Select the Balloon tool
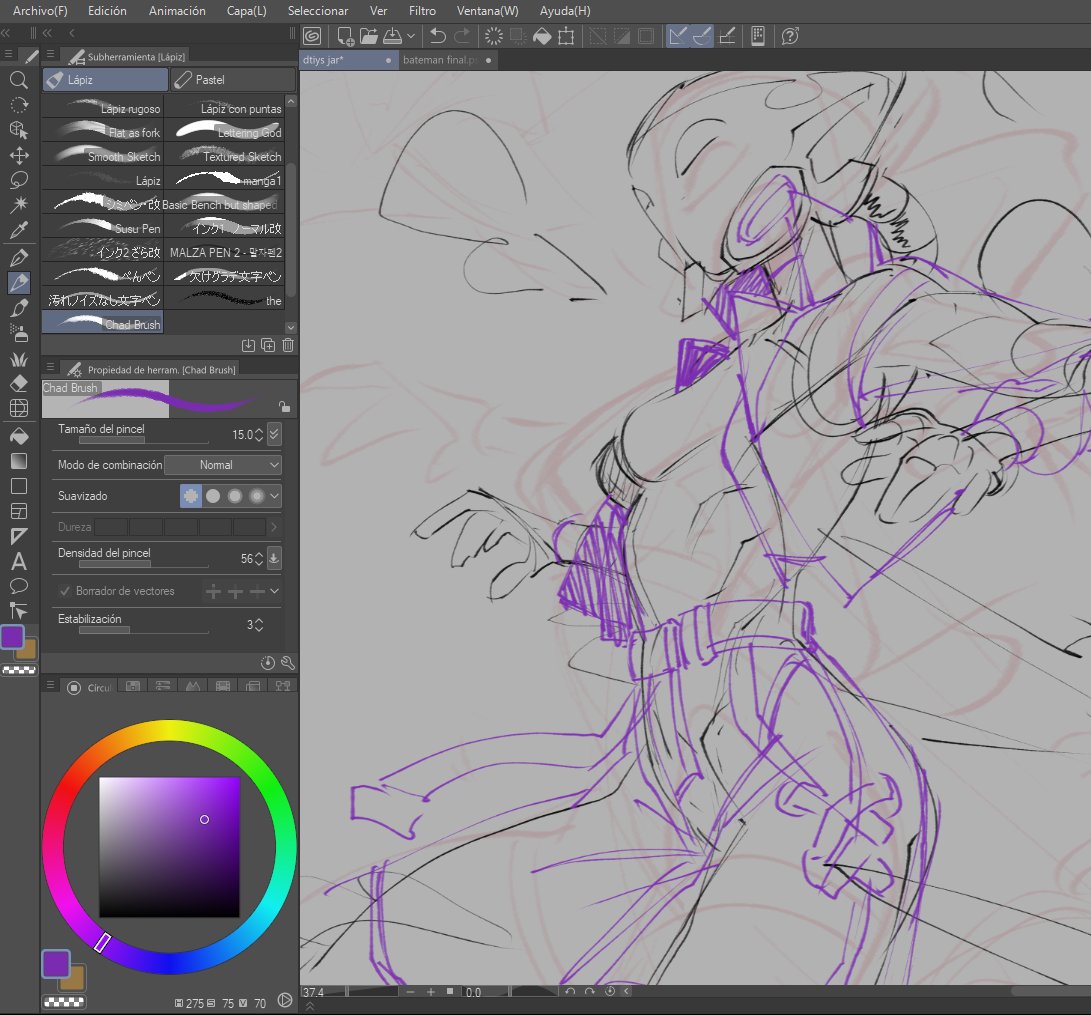The width and height of the screenshot is (1091, 1015). tap(19, 586)
